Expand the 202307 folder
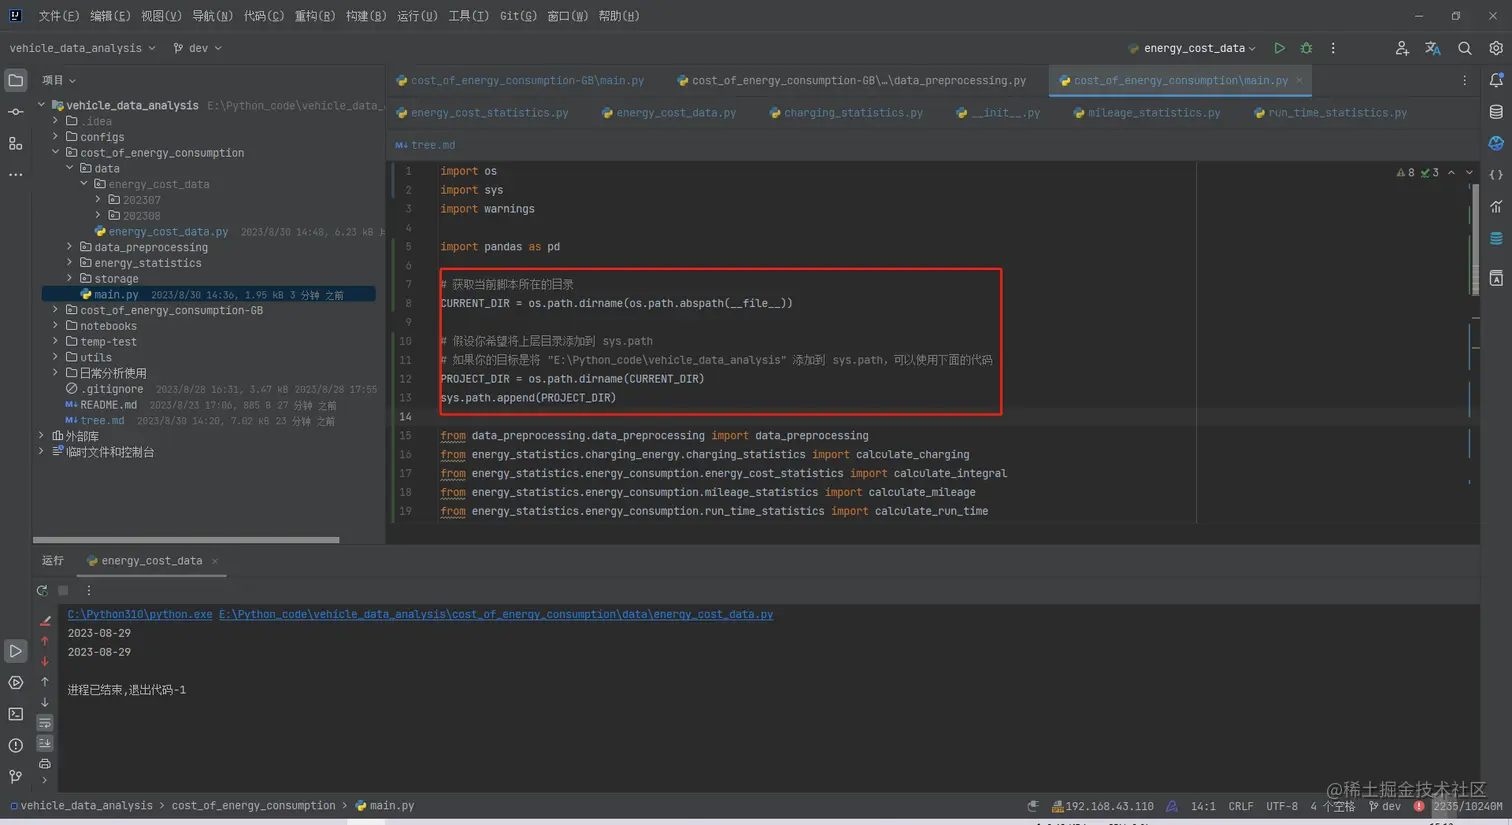This screenshot has width=1512, height=825. [x=98, y=200]
